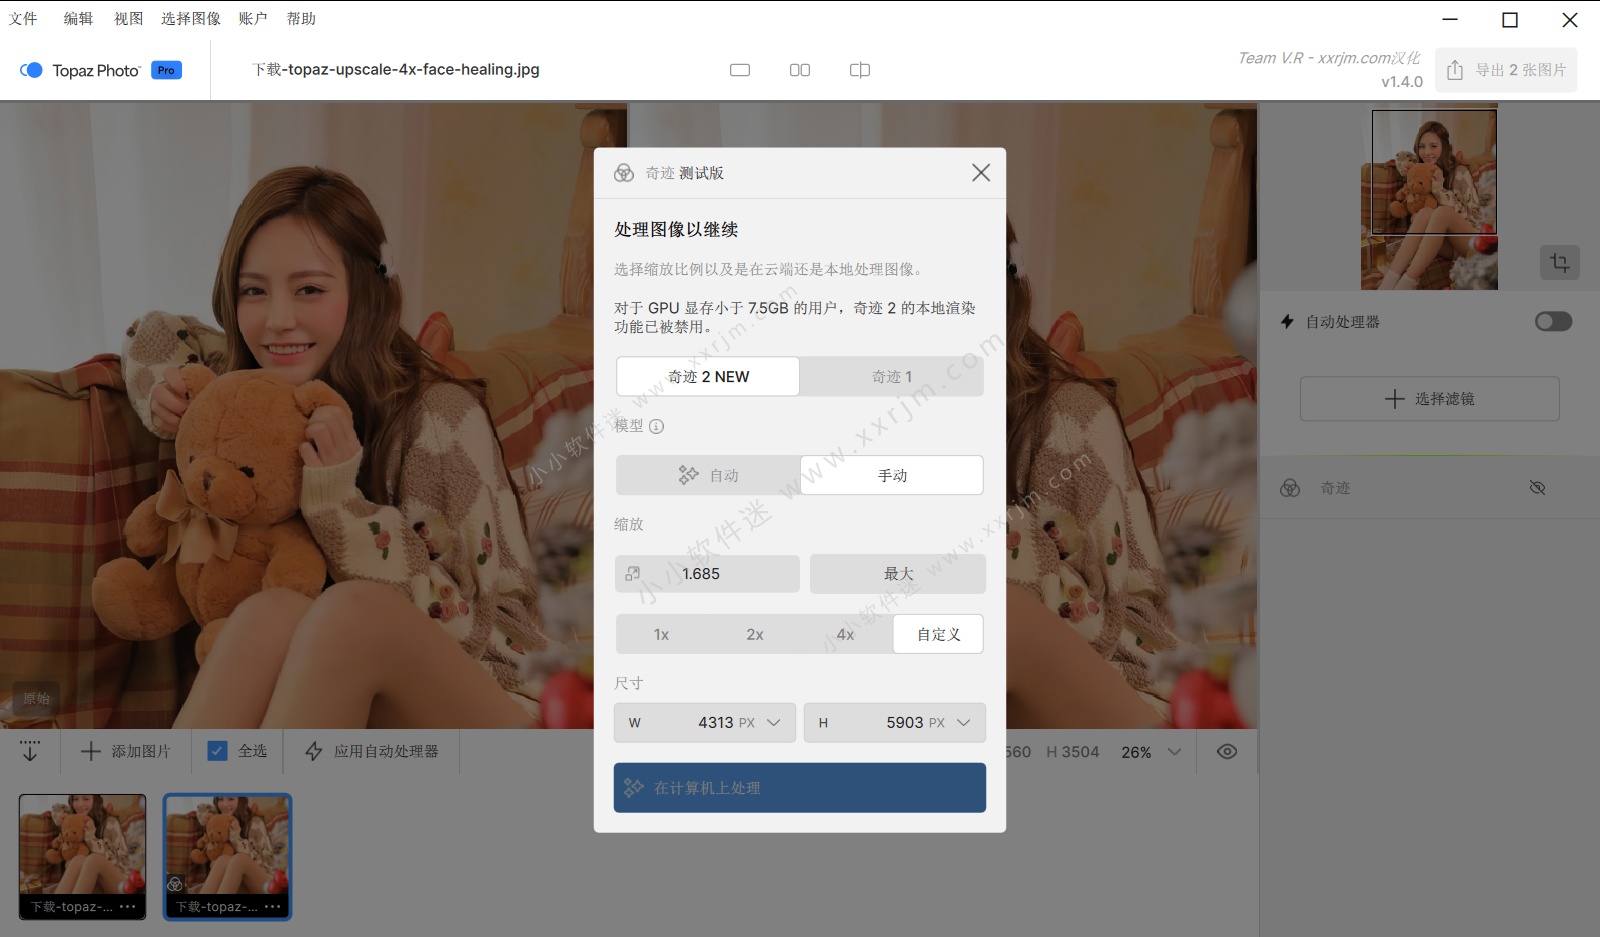Uncheck the 全选 checkbox
This screenshot has height=937, width=1600.
(217, 751)
